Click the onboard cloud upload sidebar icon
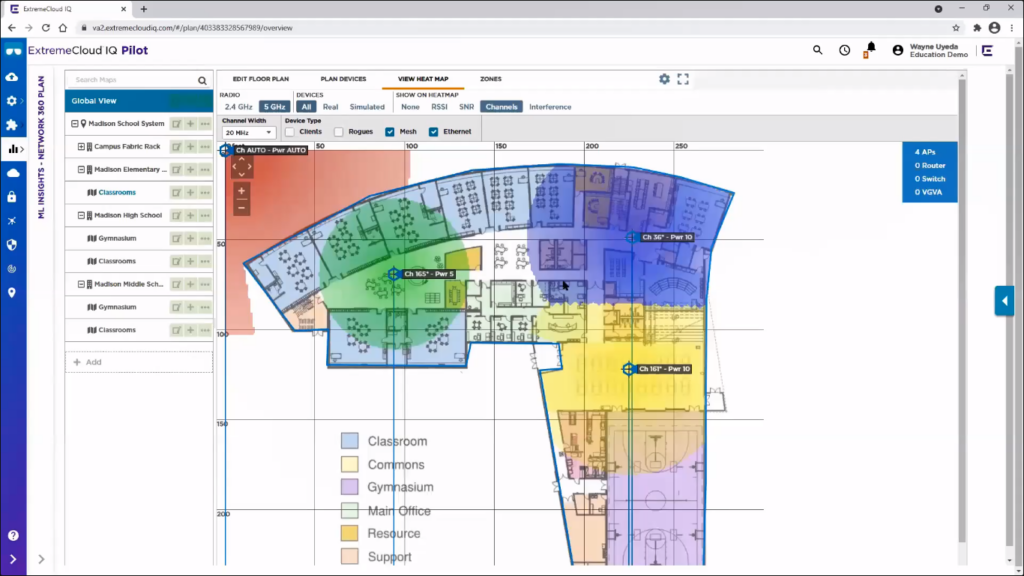This screenshot has height=576, width=1024. pyautogui.click(x=12, y=77)
